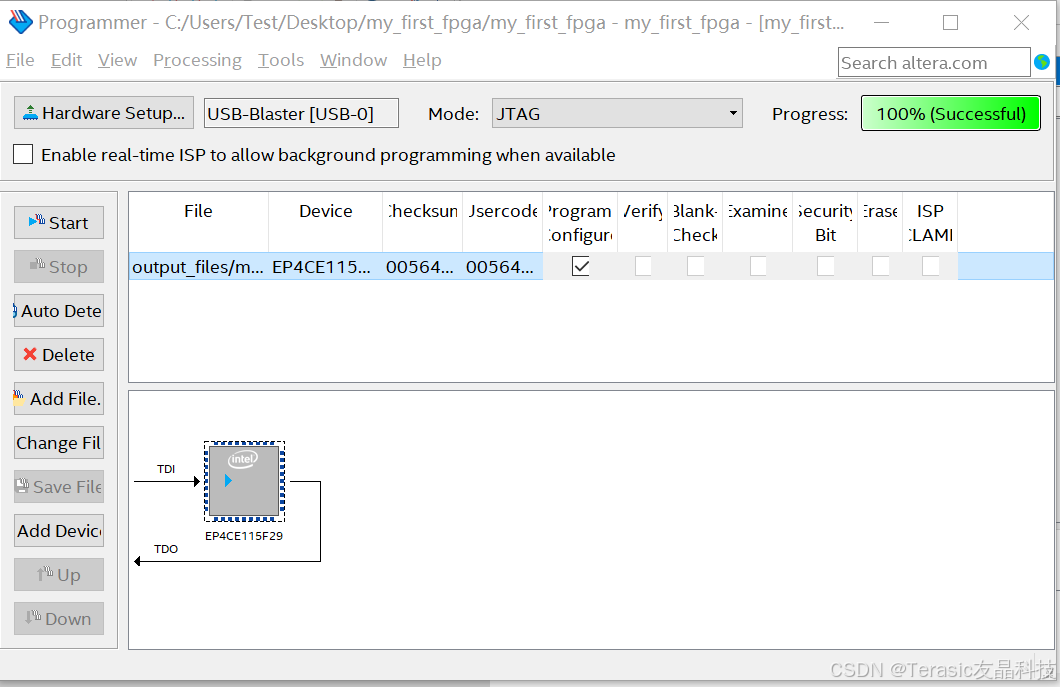
Task: Enable the ISP CLAMP checkbox
Action: (x=930, y=266)
